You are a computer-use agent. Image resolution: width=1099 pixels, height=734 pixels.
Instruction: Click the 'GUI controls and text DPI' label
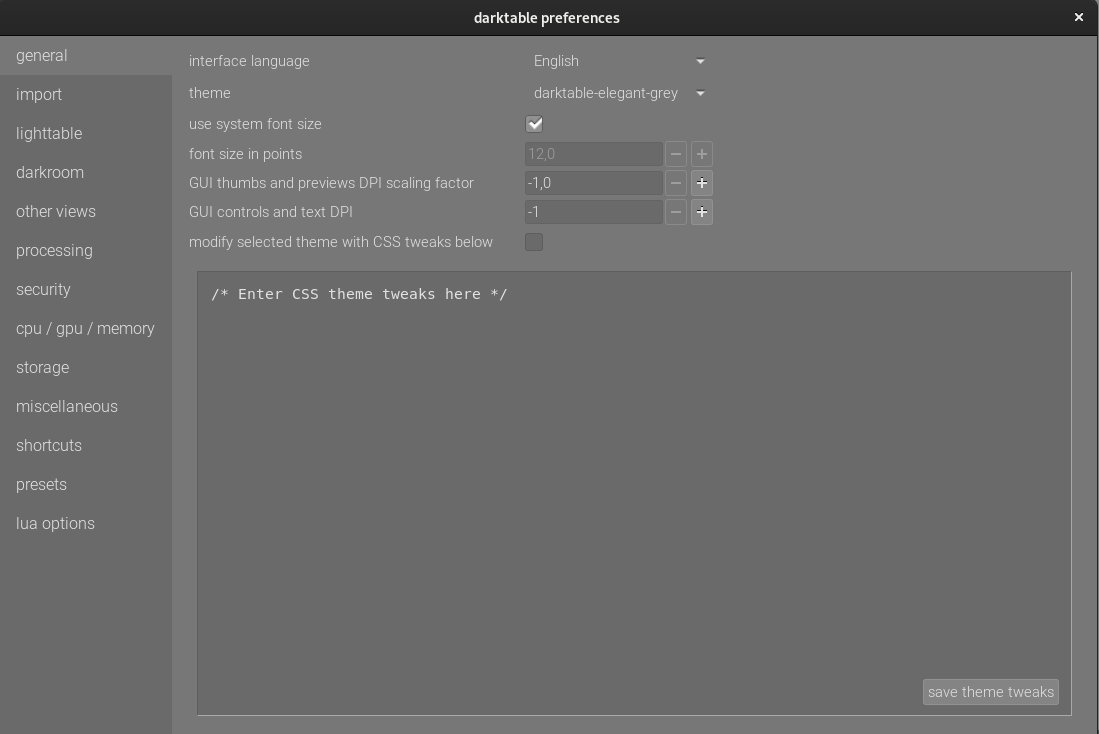pos(271,212)
